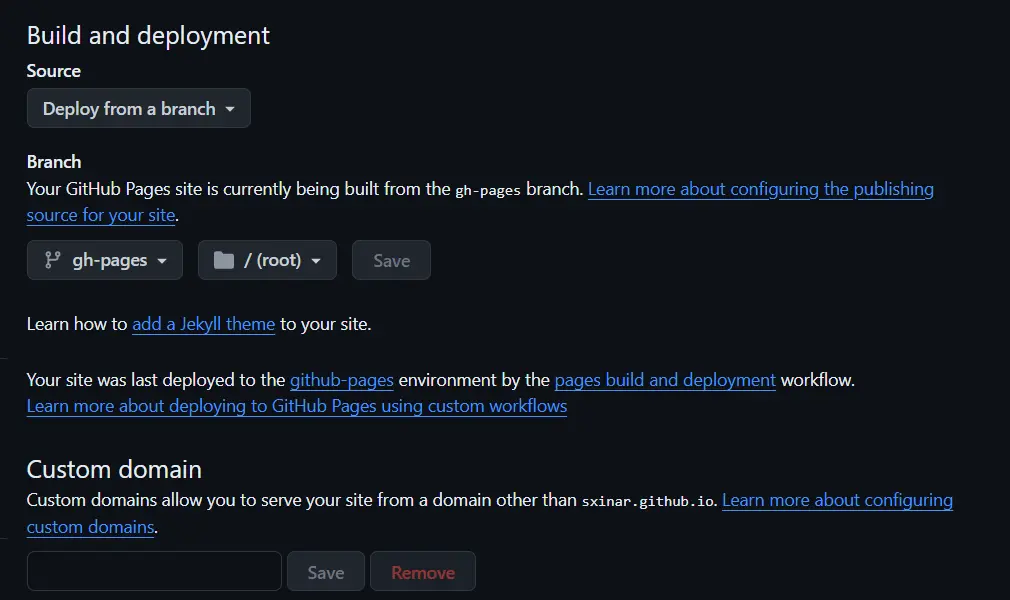
Task: Click the Save button next to / (root)
Action: pyautogui.click(x=392, y=260)
